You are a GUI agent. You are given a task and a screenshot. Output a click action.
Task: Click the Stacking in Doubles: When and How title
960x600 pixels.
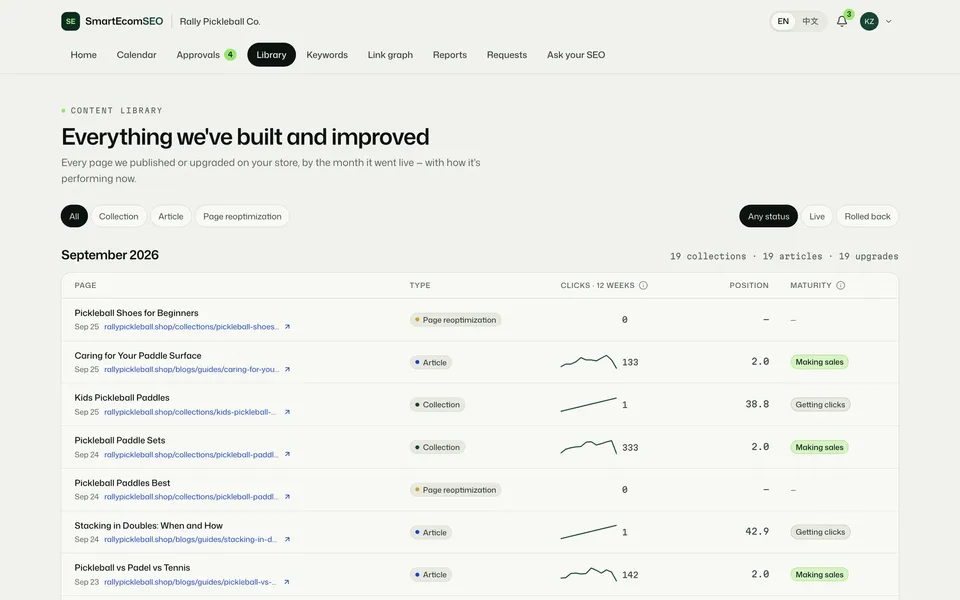(149, 526)
